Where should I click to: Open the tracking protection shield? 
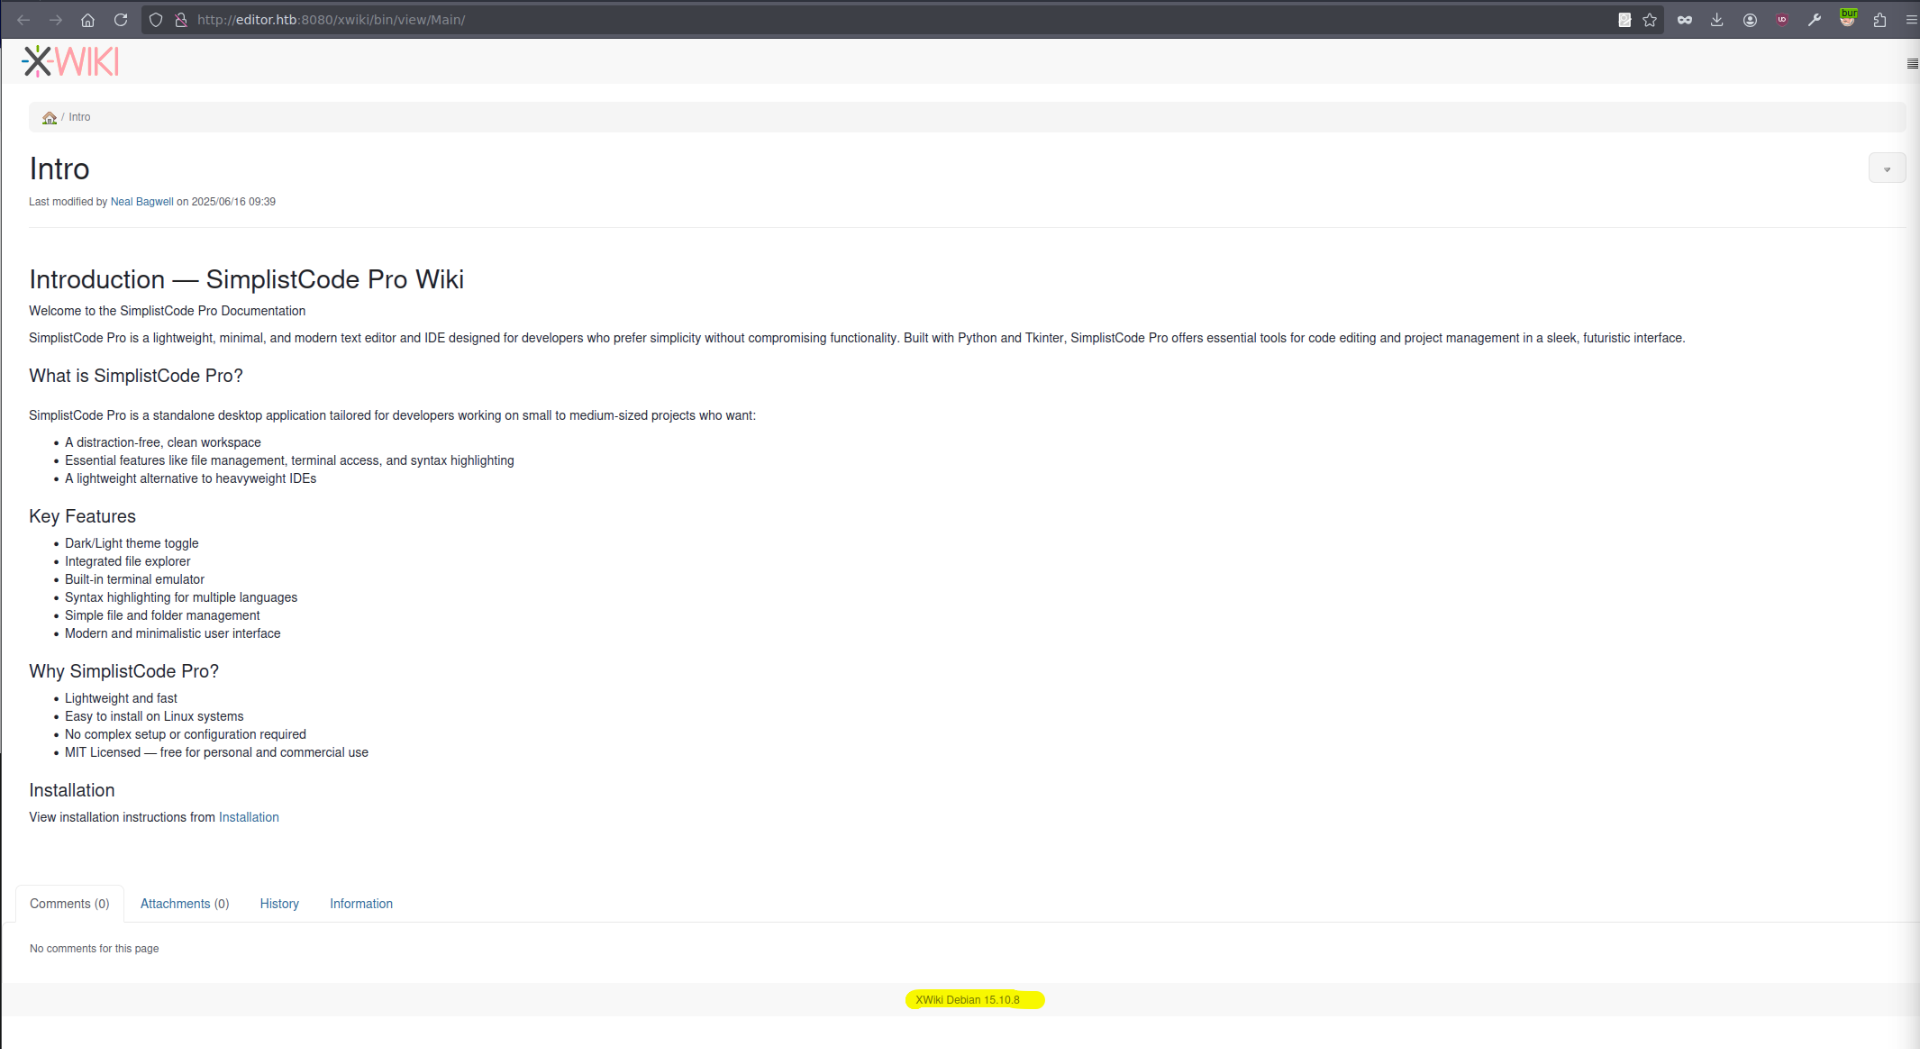[156, 20]
